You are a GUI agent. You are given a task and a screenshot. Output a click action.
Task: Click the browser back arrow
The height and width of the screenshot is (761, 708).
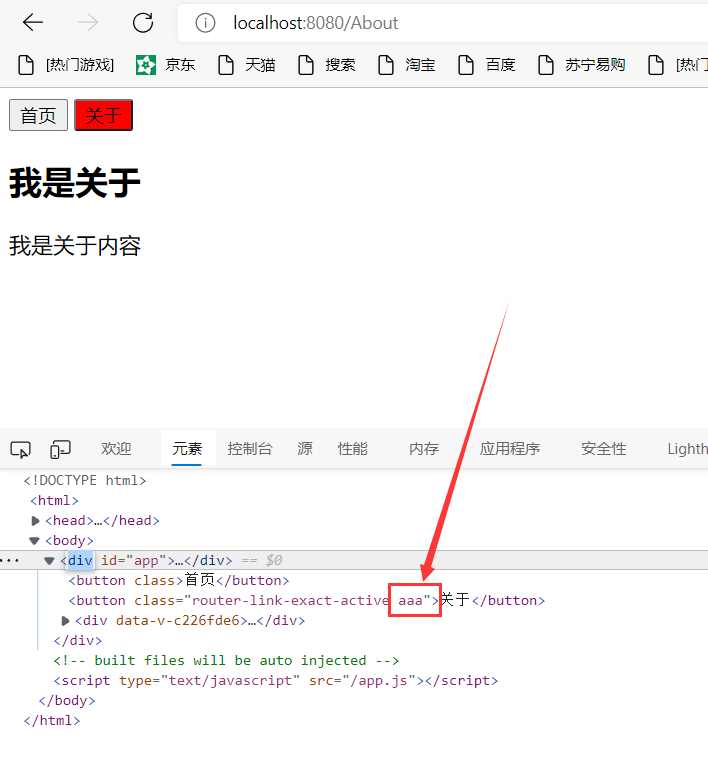[33, 22]
